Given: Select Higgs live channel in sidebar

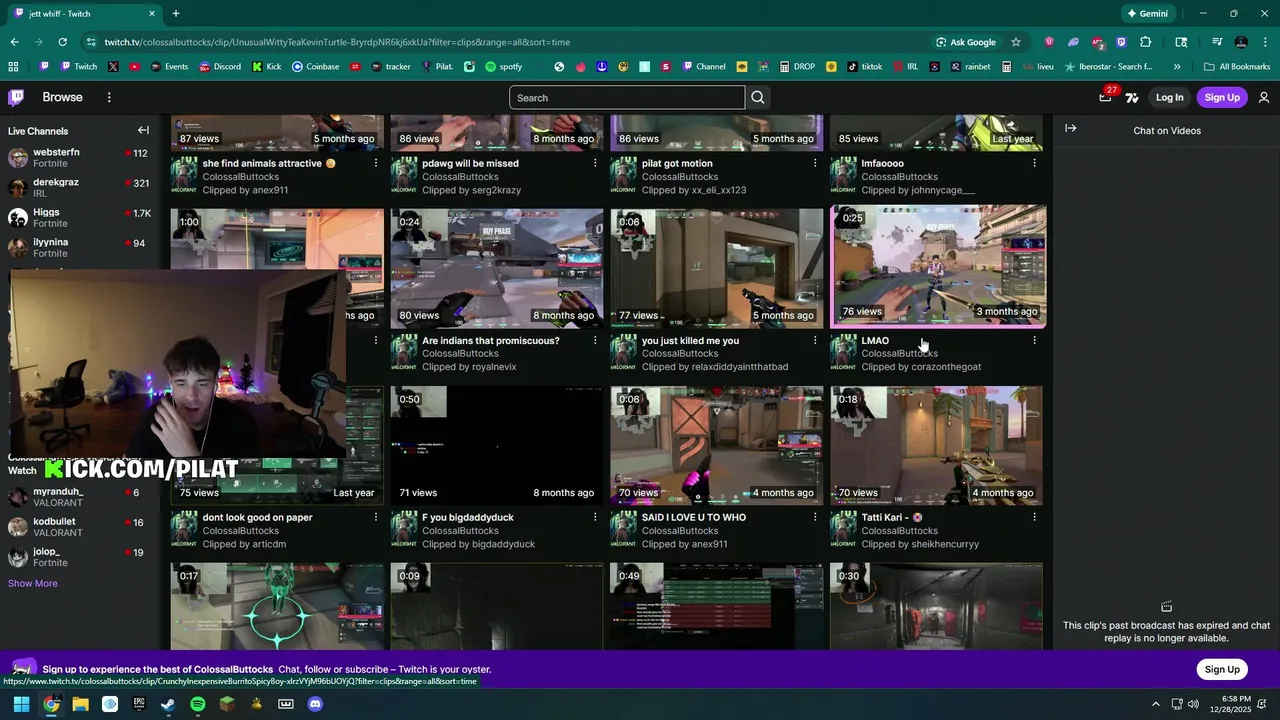Looking at the screenshot, I should point(78,217).
